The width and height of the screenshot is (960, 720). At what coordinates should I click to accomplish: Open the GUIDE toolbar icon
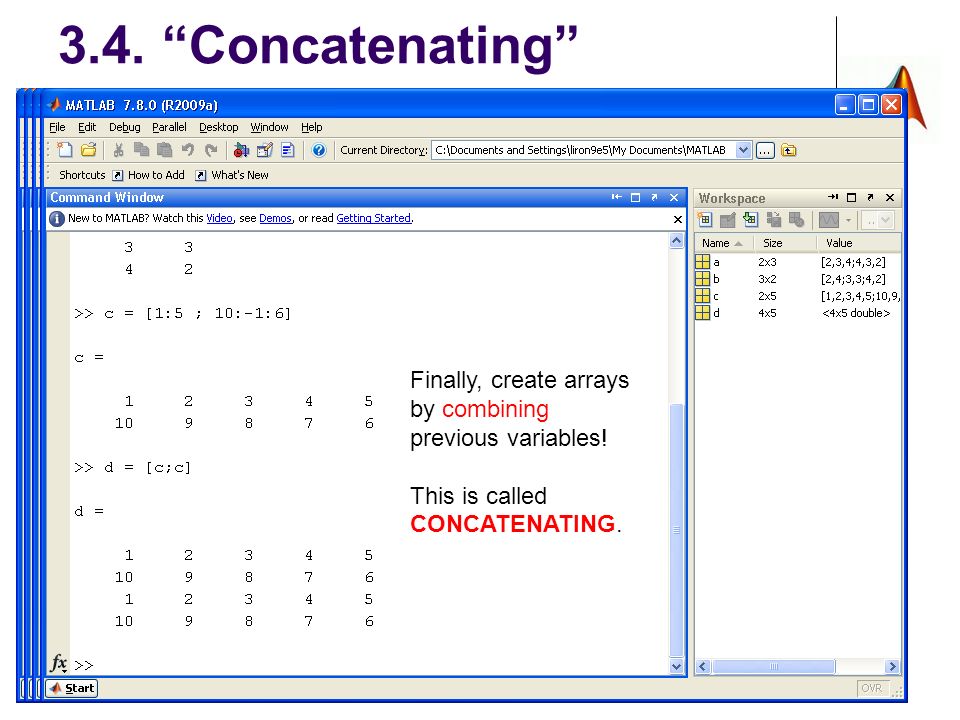point(264,150)
